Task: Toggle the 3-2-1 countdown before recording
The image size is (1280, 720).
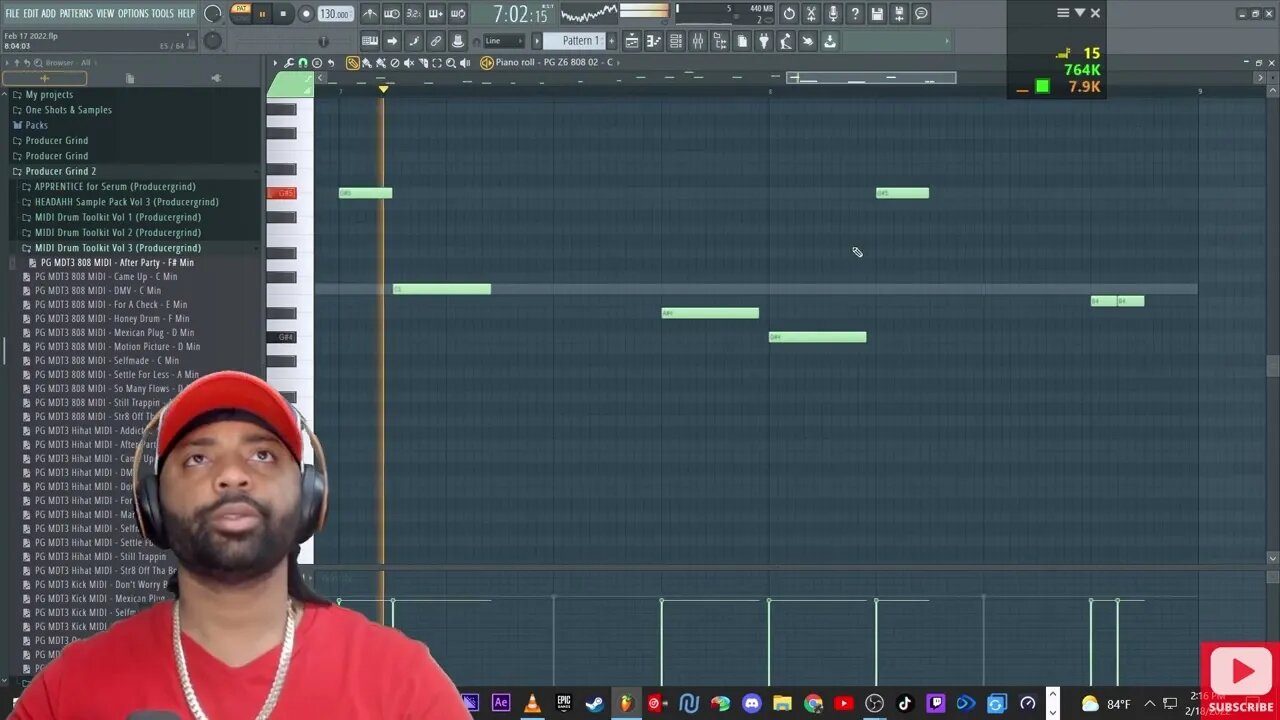Action: (x=413, y=14)
